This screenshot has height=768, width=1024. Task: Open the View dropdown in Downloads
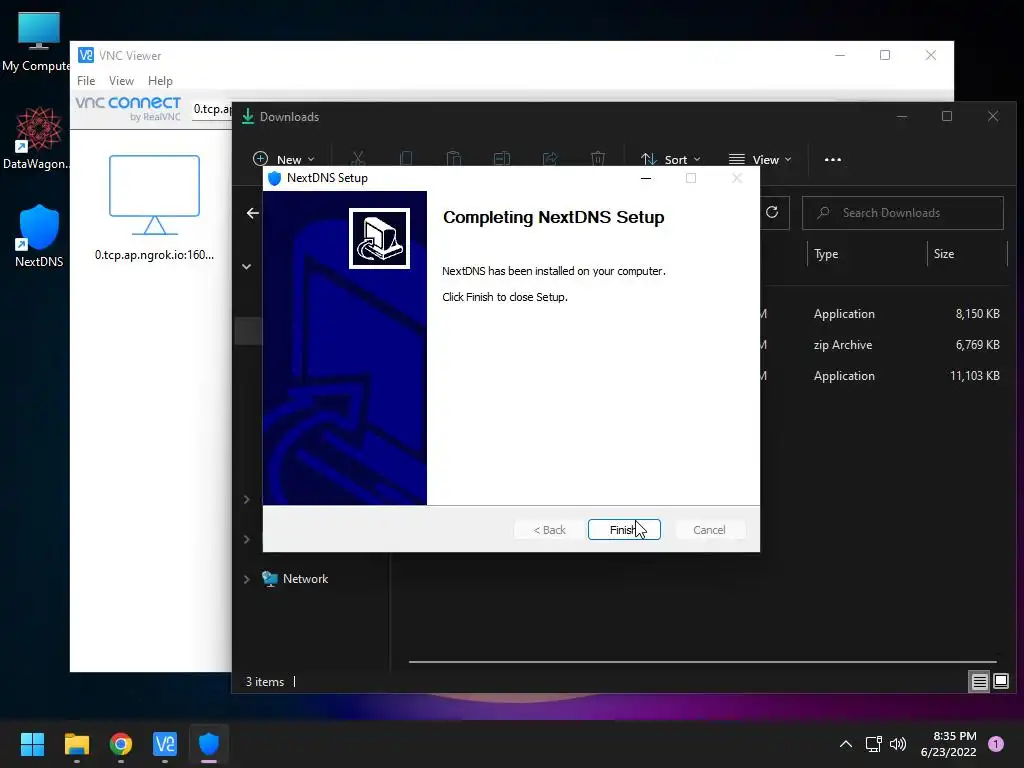[760, 159]
